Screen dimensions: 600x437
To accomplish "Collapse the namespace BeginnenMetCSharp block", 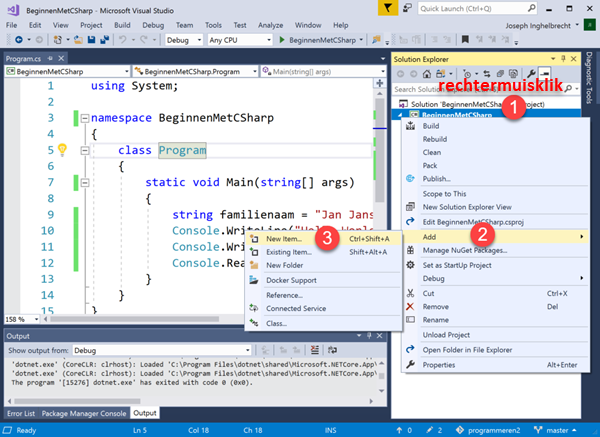I will click(x=85, y=118).
